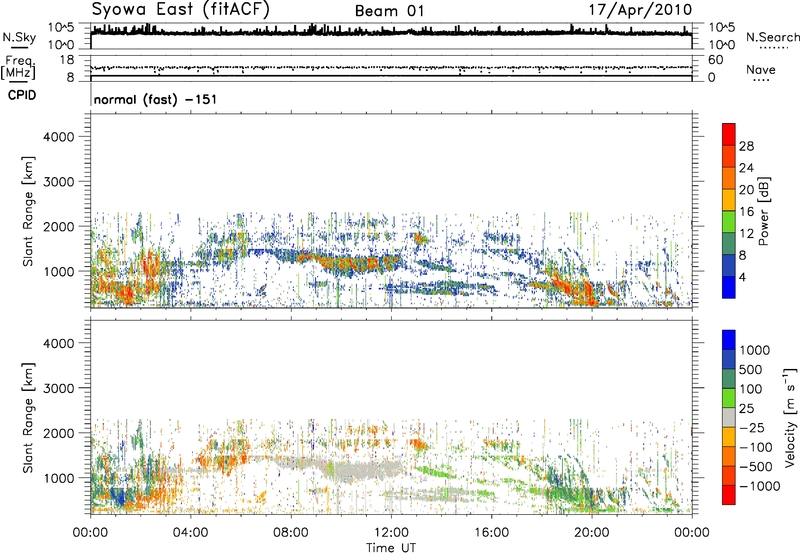800x554 pixels.
Task: Click the 'Nave' label
Action: point(761,69)
